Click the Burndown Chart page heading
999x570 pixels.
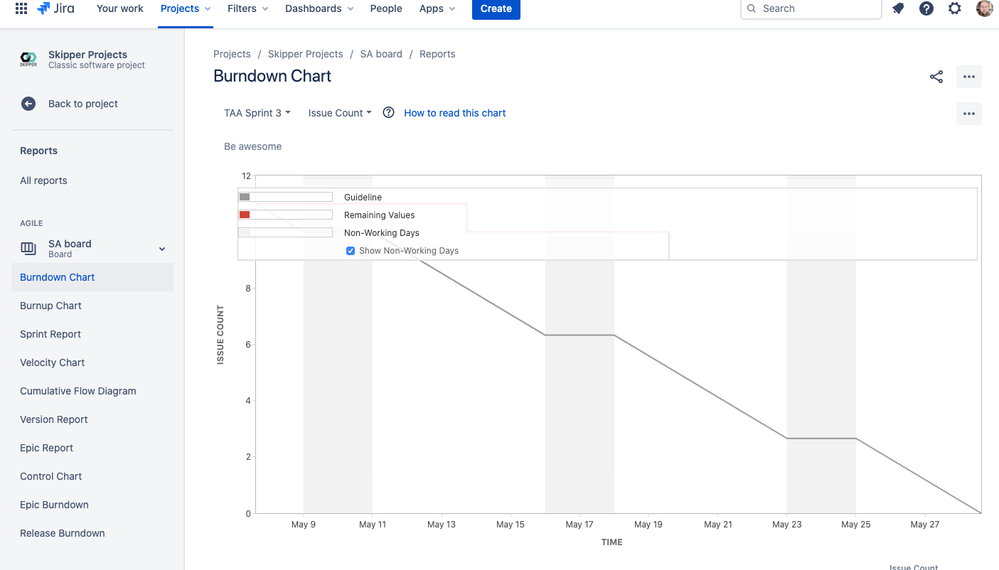click(272, 76)
